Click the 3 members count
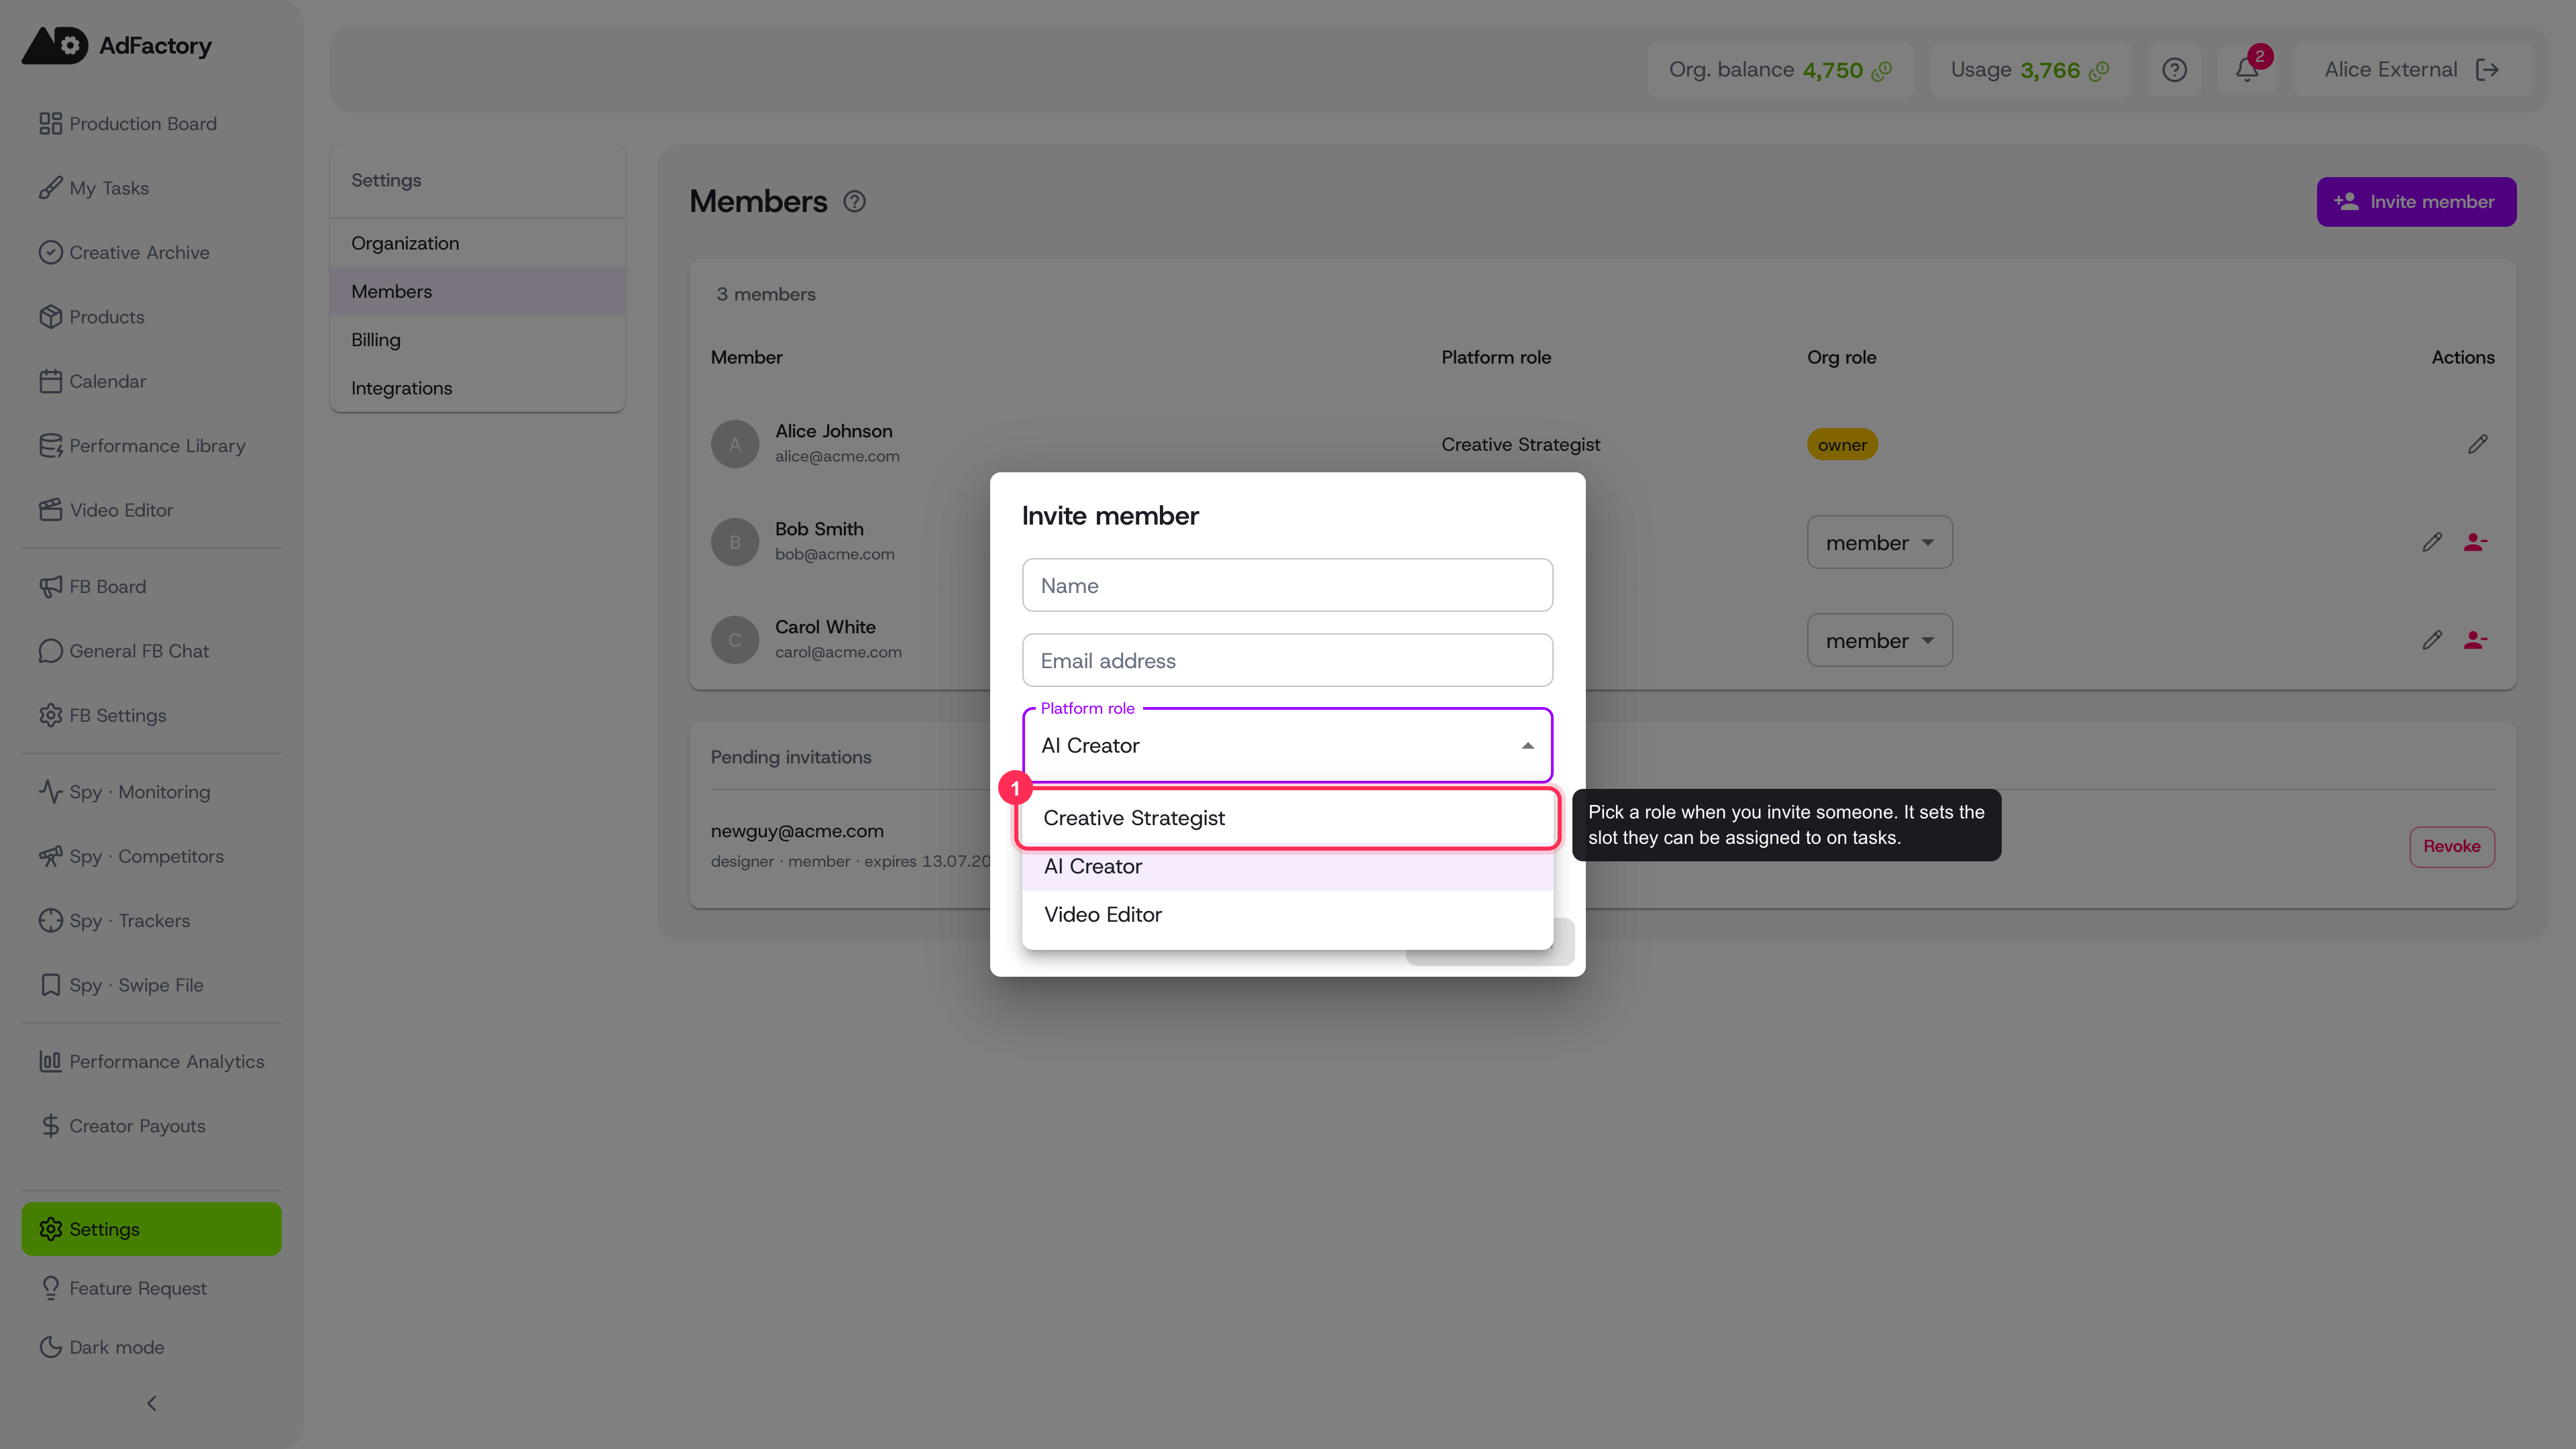This screenshot has height=1449, width=2576. click(x=766, y=294)
